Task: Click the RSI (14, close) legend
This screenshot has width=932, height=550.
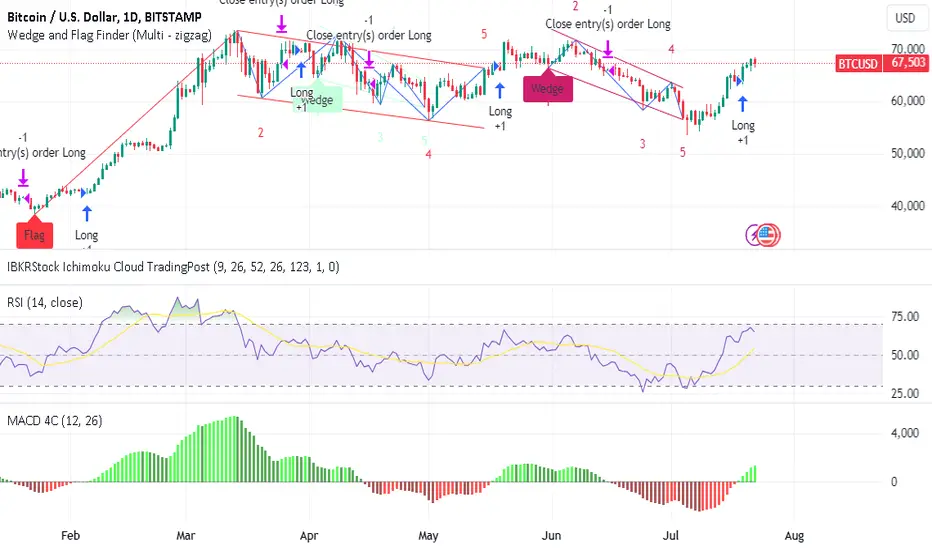Action: click(45, 303)
